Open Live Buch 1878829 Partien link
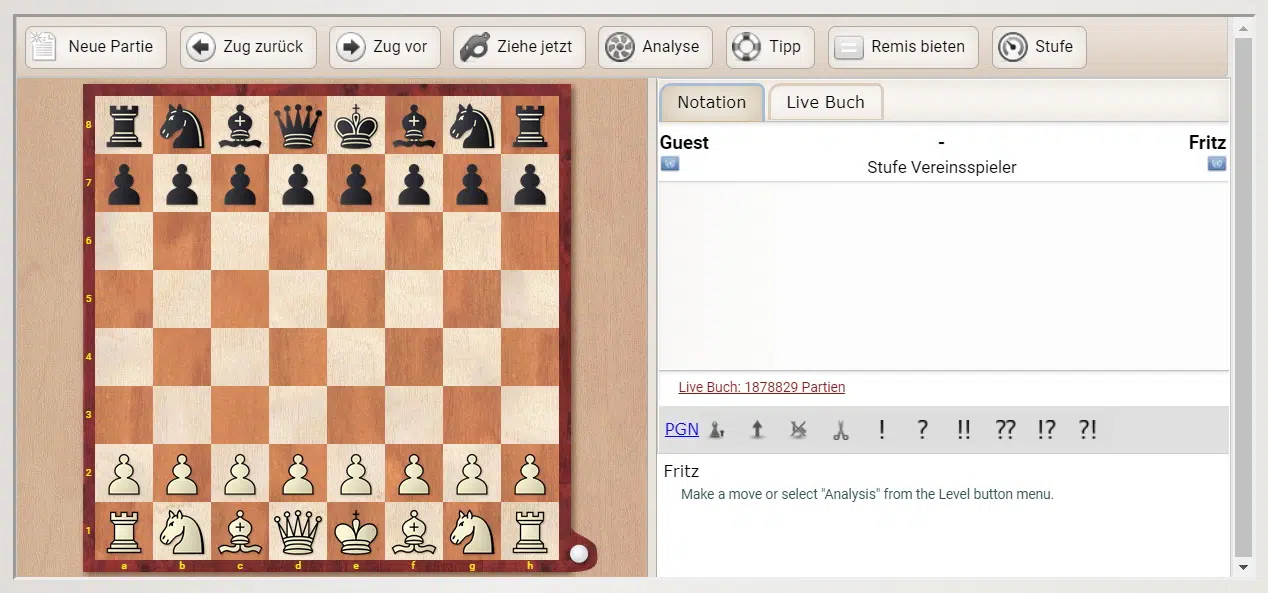 click(x=761, y=387)
